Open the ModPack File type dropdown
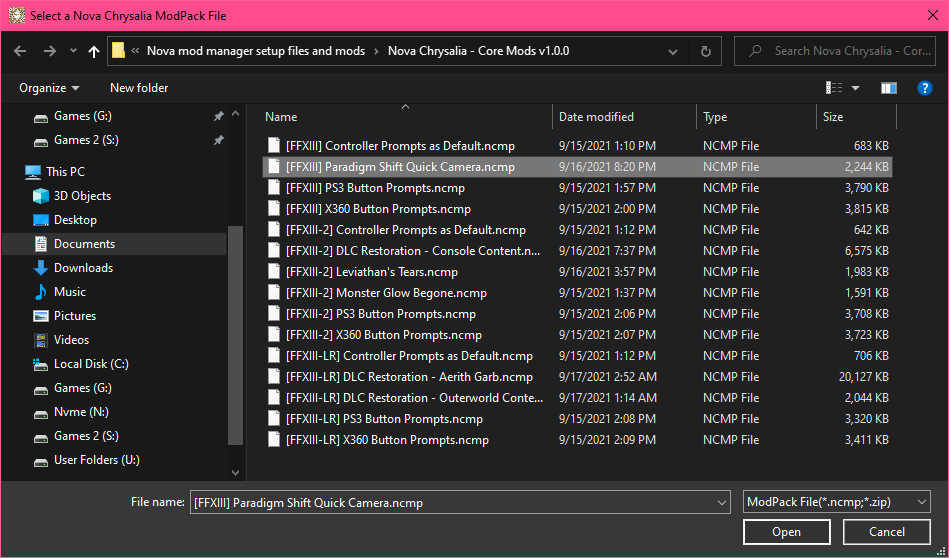Screen dimensions: 949x558 [837, 502]
